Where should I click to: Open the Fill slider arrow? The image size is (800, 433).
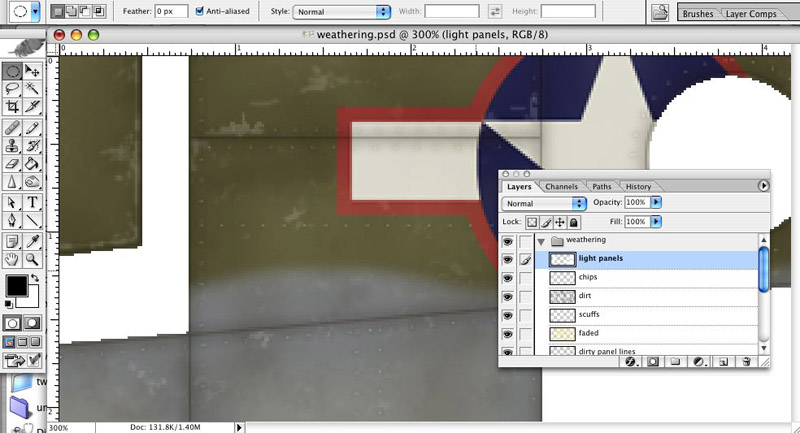(x=656, y=222)
